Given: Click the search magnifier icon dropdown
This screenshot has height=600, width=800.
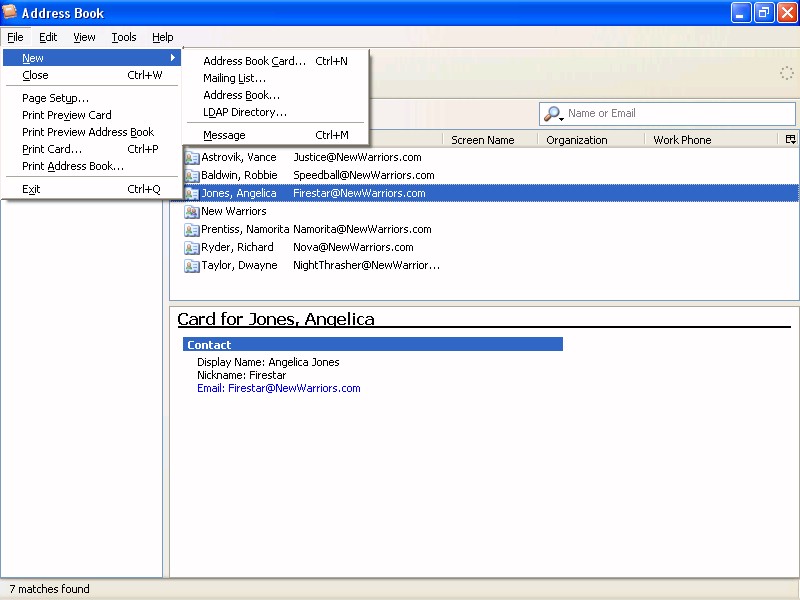Looking at the screenshot, I should (x=553, y=113).
